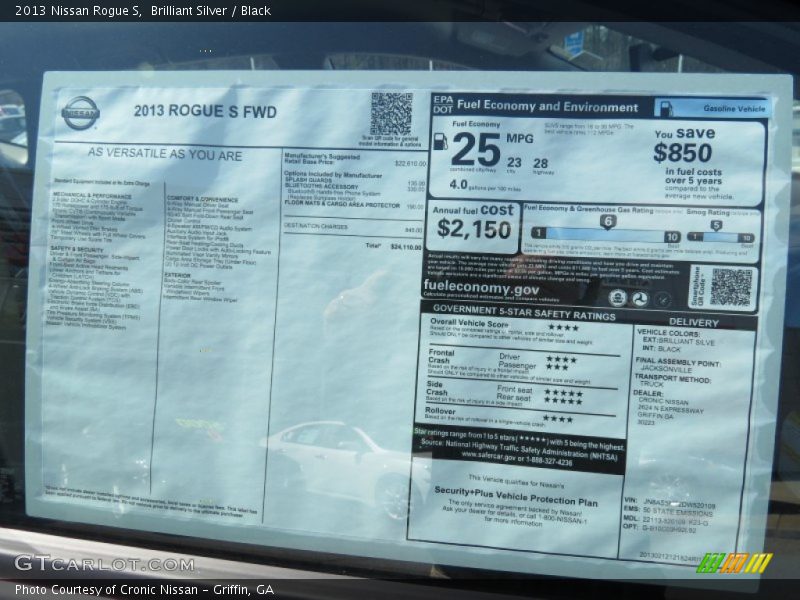Click the "Gasoline Vehicle" label
800x600 pixels.
[734, 109]
